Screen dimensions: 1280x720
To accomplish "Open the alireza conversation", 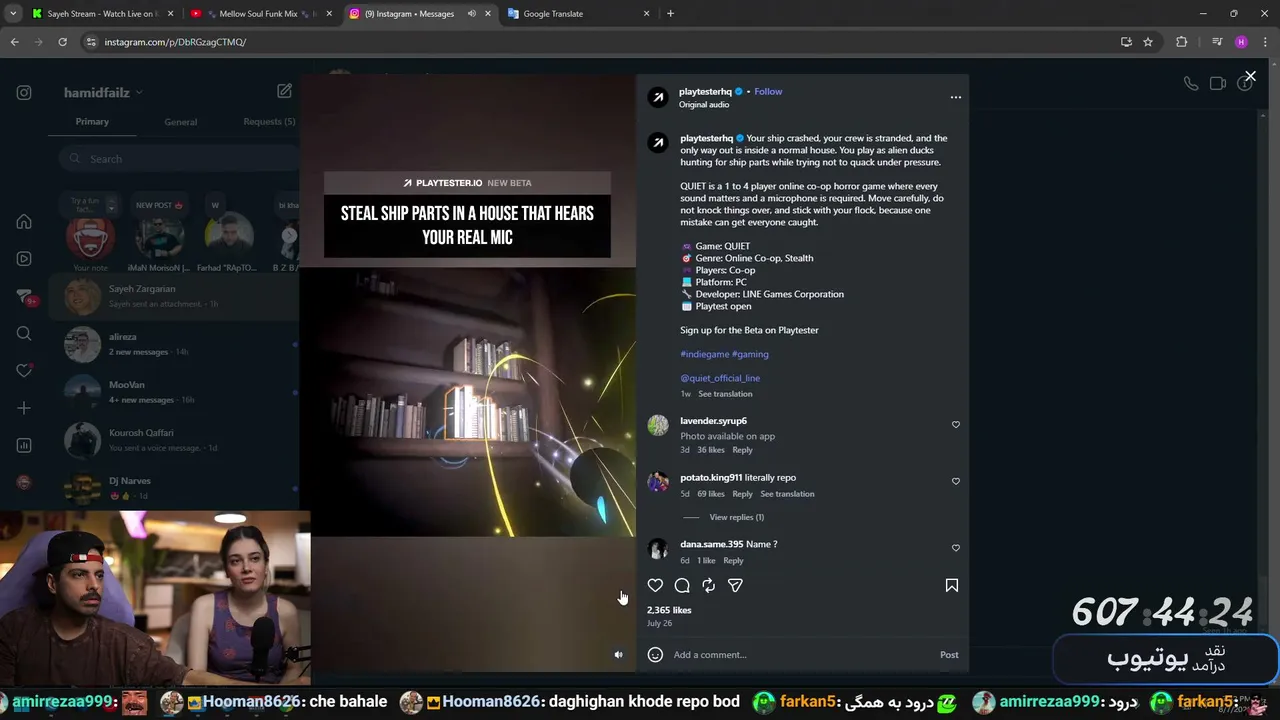I will click(175, 344).
